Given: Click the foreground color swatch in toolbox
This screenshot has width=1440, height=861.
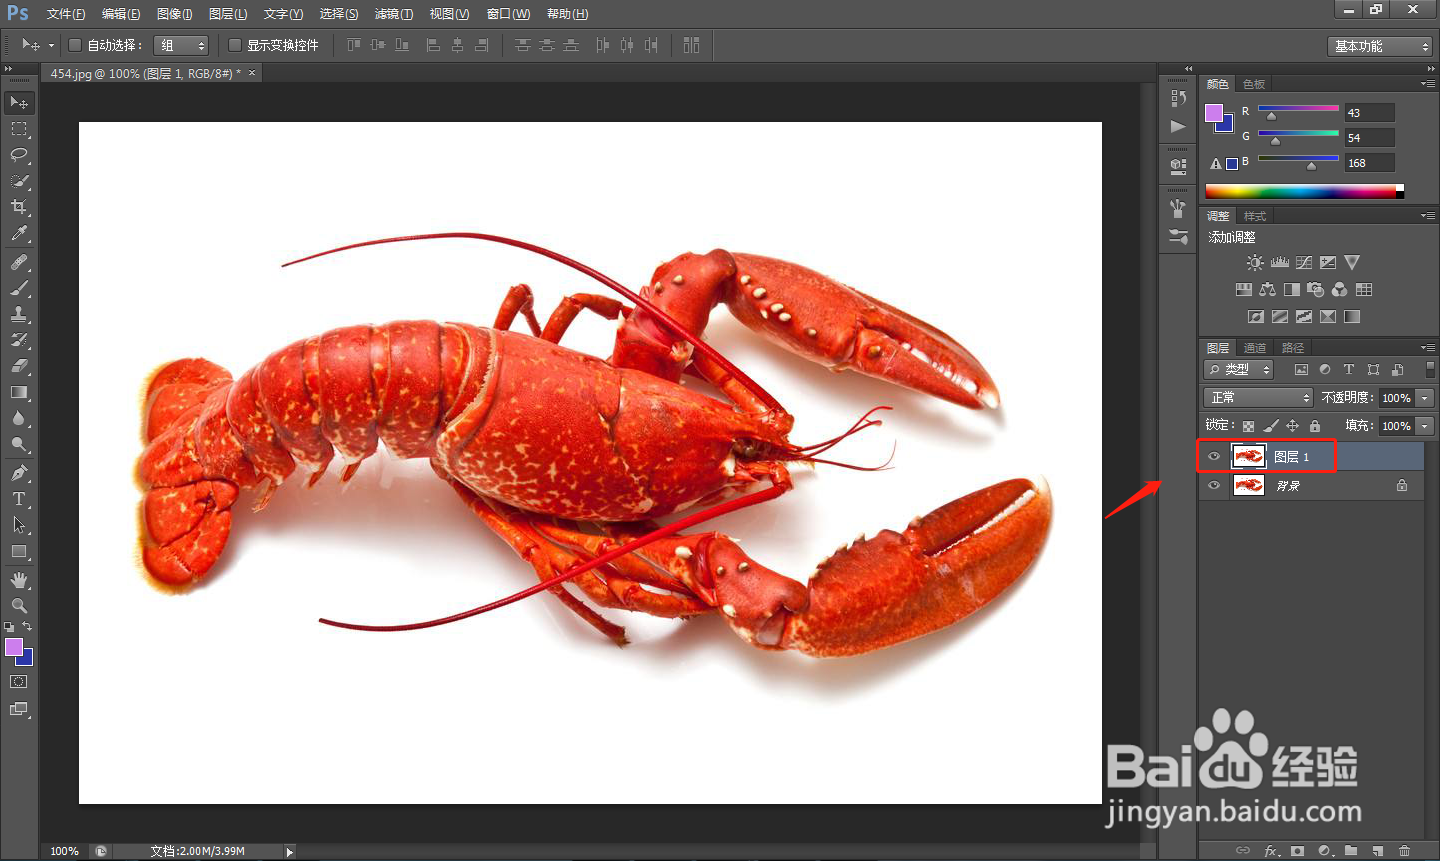Looking at the screenshot, I should tap(14, 647).
